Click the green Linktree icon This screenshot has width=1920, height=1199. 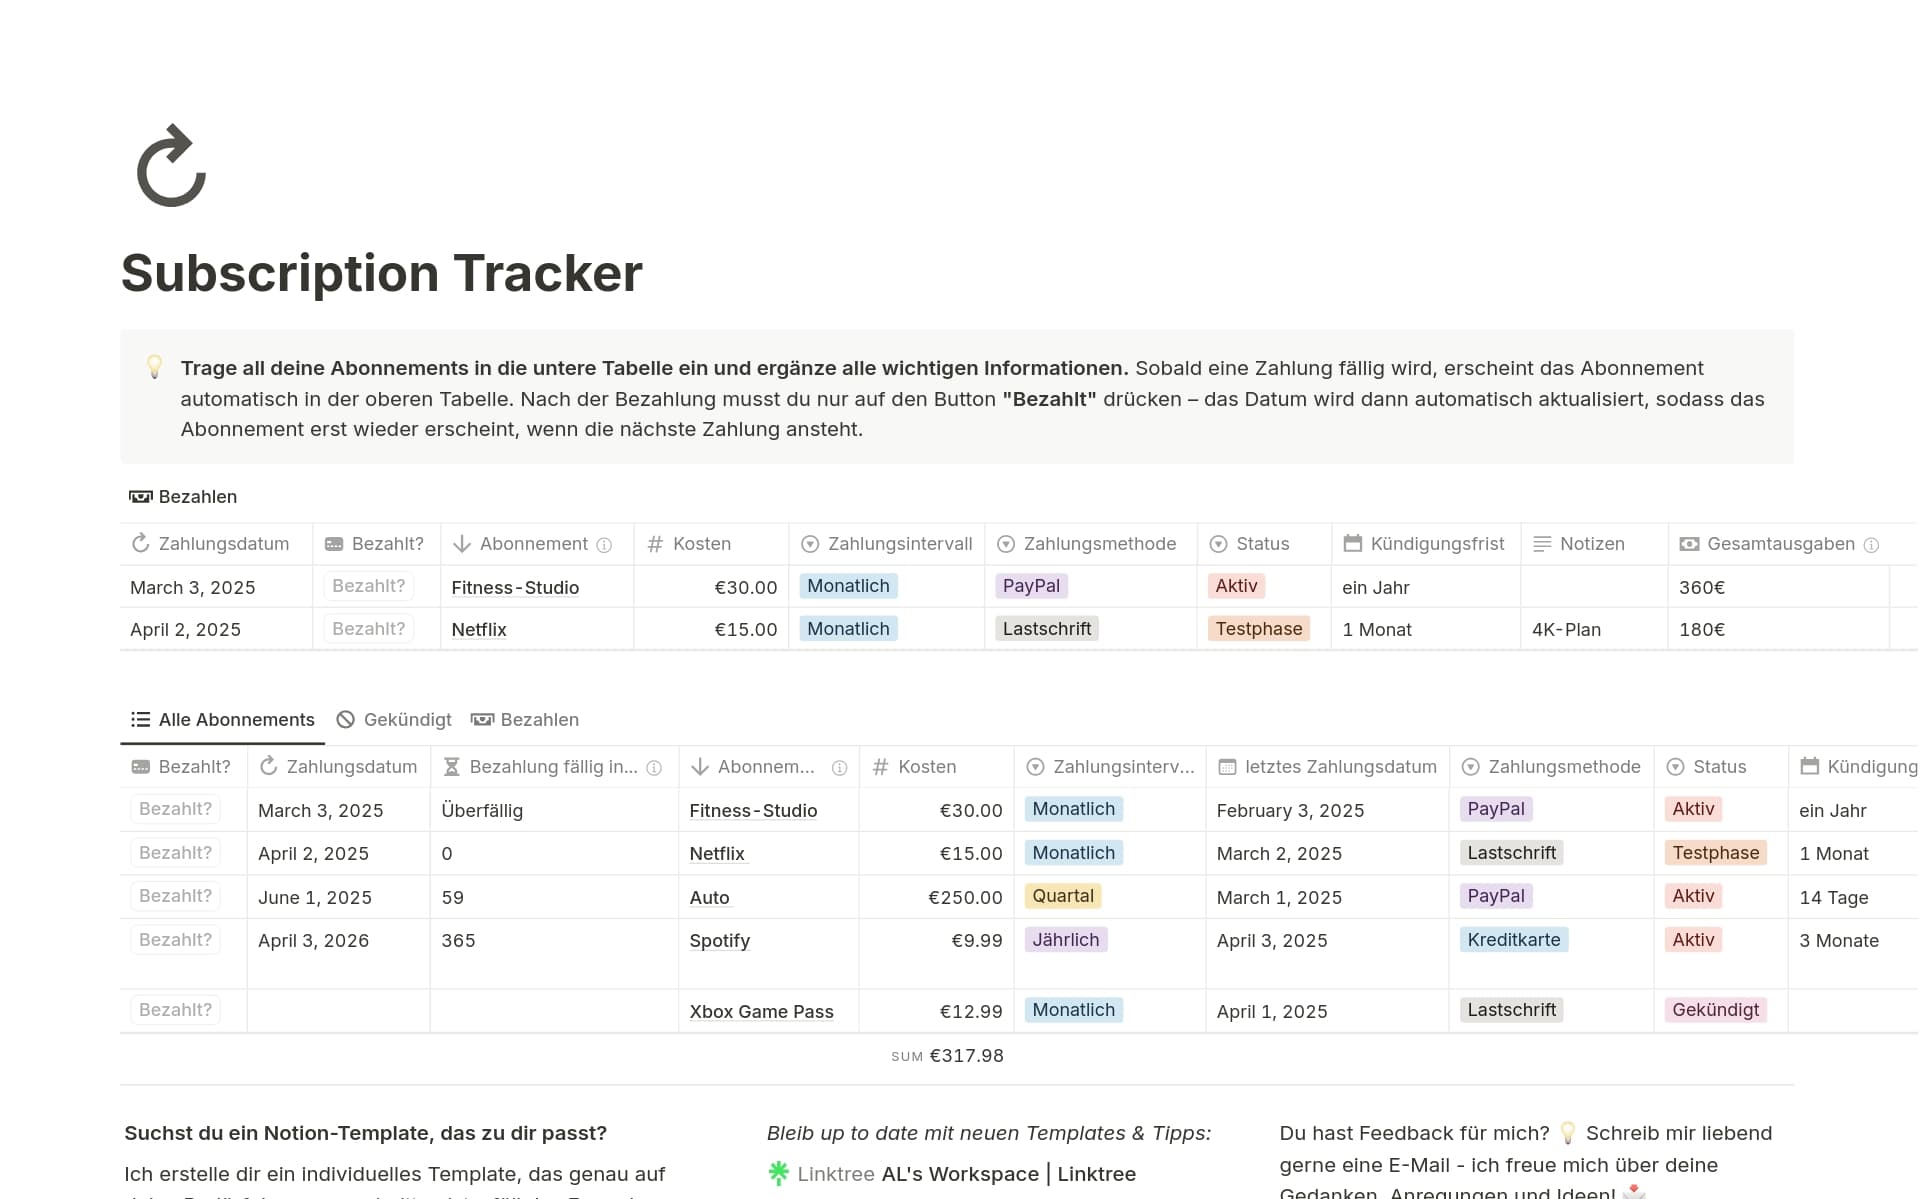tap(778, 1173)
